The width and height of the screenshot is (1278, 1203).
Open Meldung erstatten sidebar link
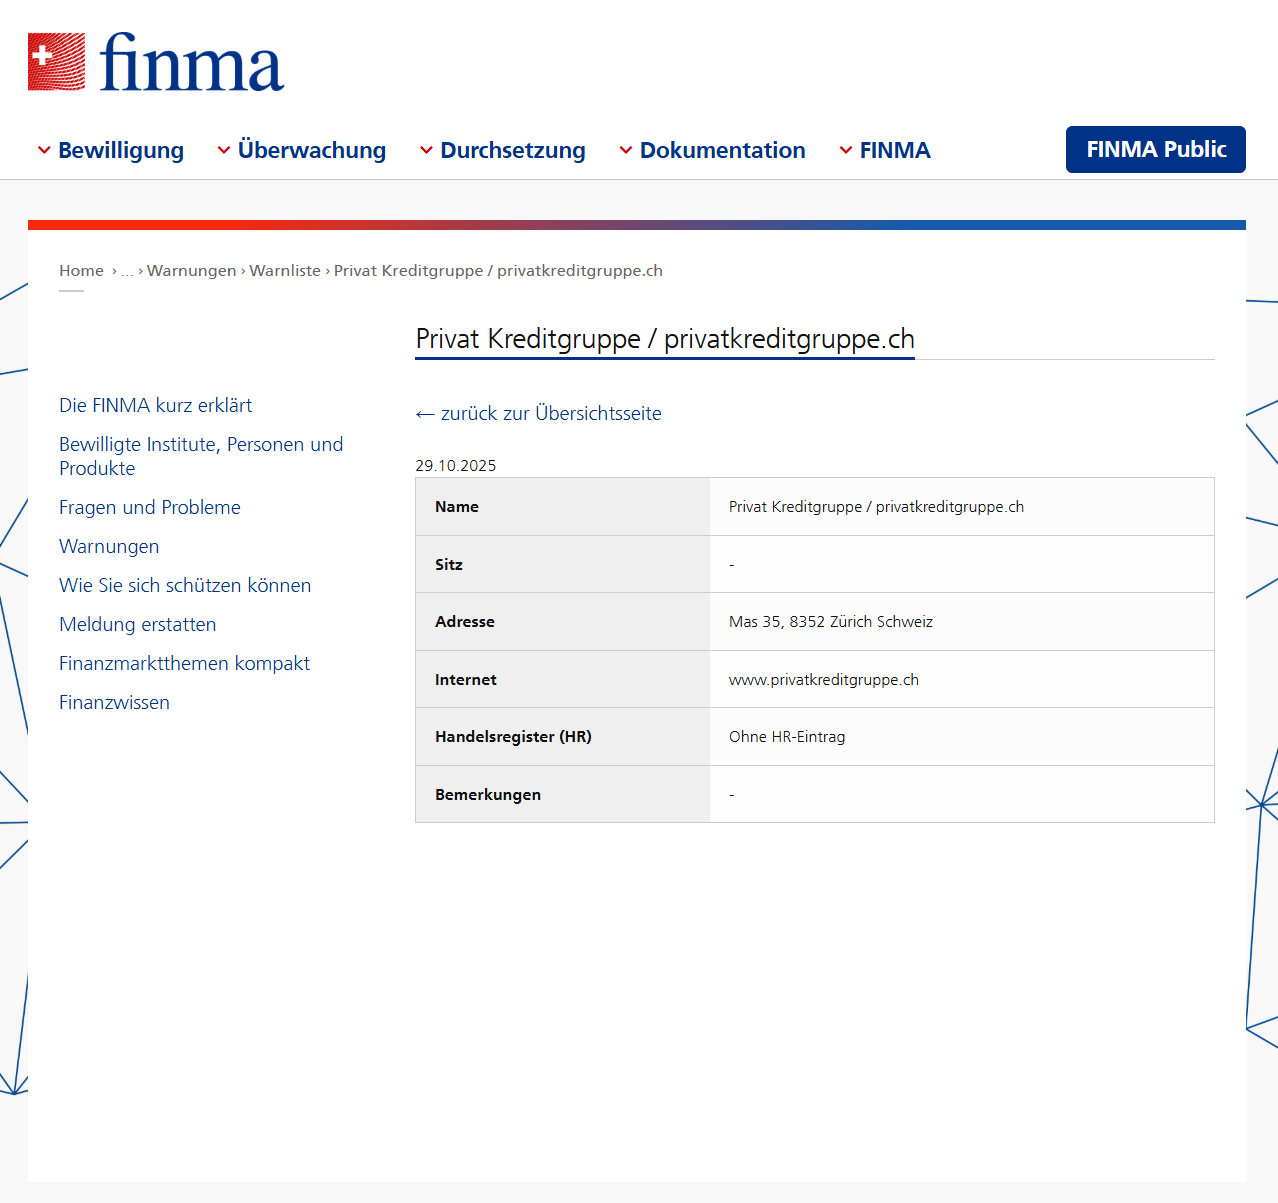tap(138, 624)
